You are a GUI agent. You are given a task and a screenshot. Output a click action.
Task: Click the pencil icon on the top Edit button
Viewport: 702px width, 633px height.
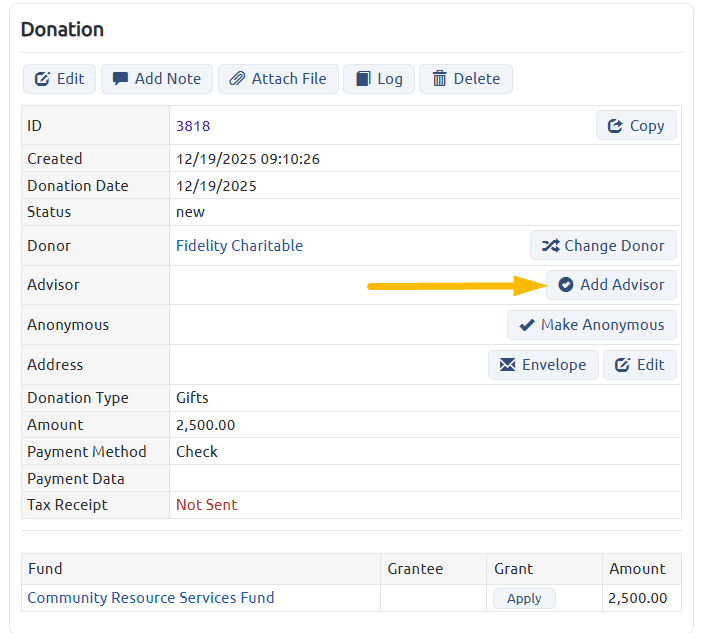42,79
